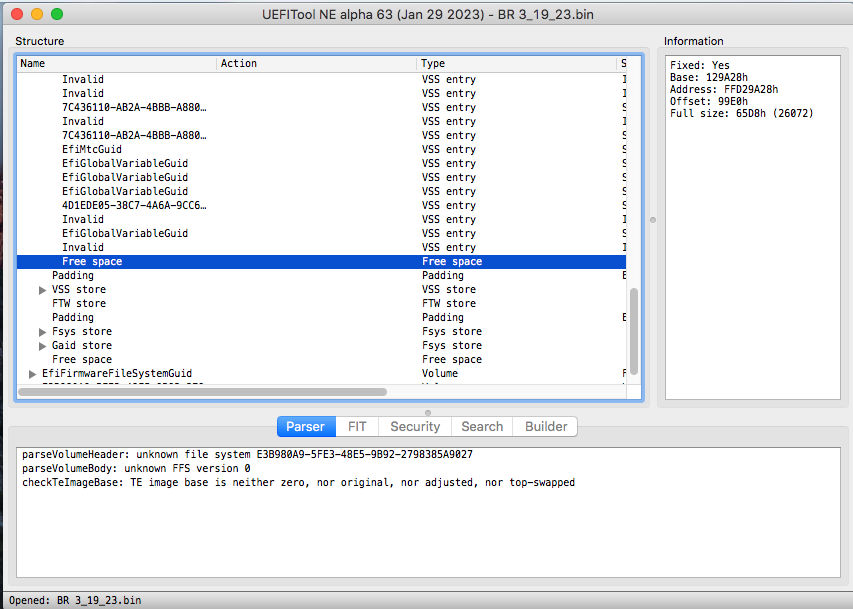Viewport: 853px width, 609px height.
Task: Click the Opened: BR 3_19_23.bin status text
Action: coord(75,601)
